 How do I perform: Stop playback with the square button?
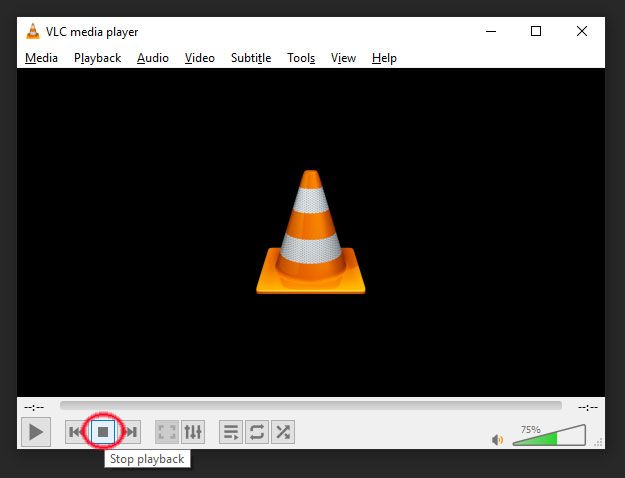(x=103, y=432)
